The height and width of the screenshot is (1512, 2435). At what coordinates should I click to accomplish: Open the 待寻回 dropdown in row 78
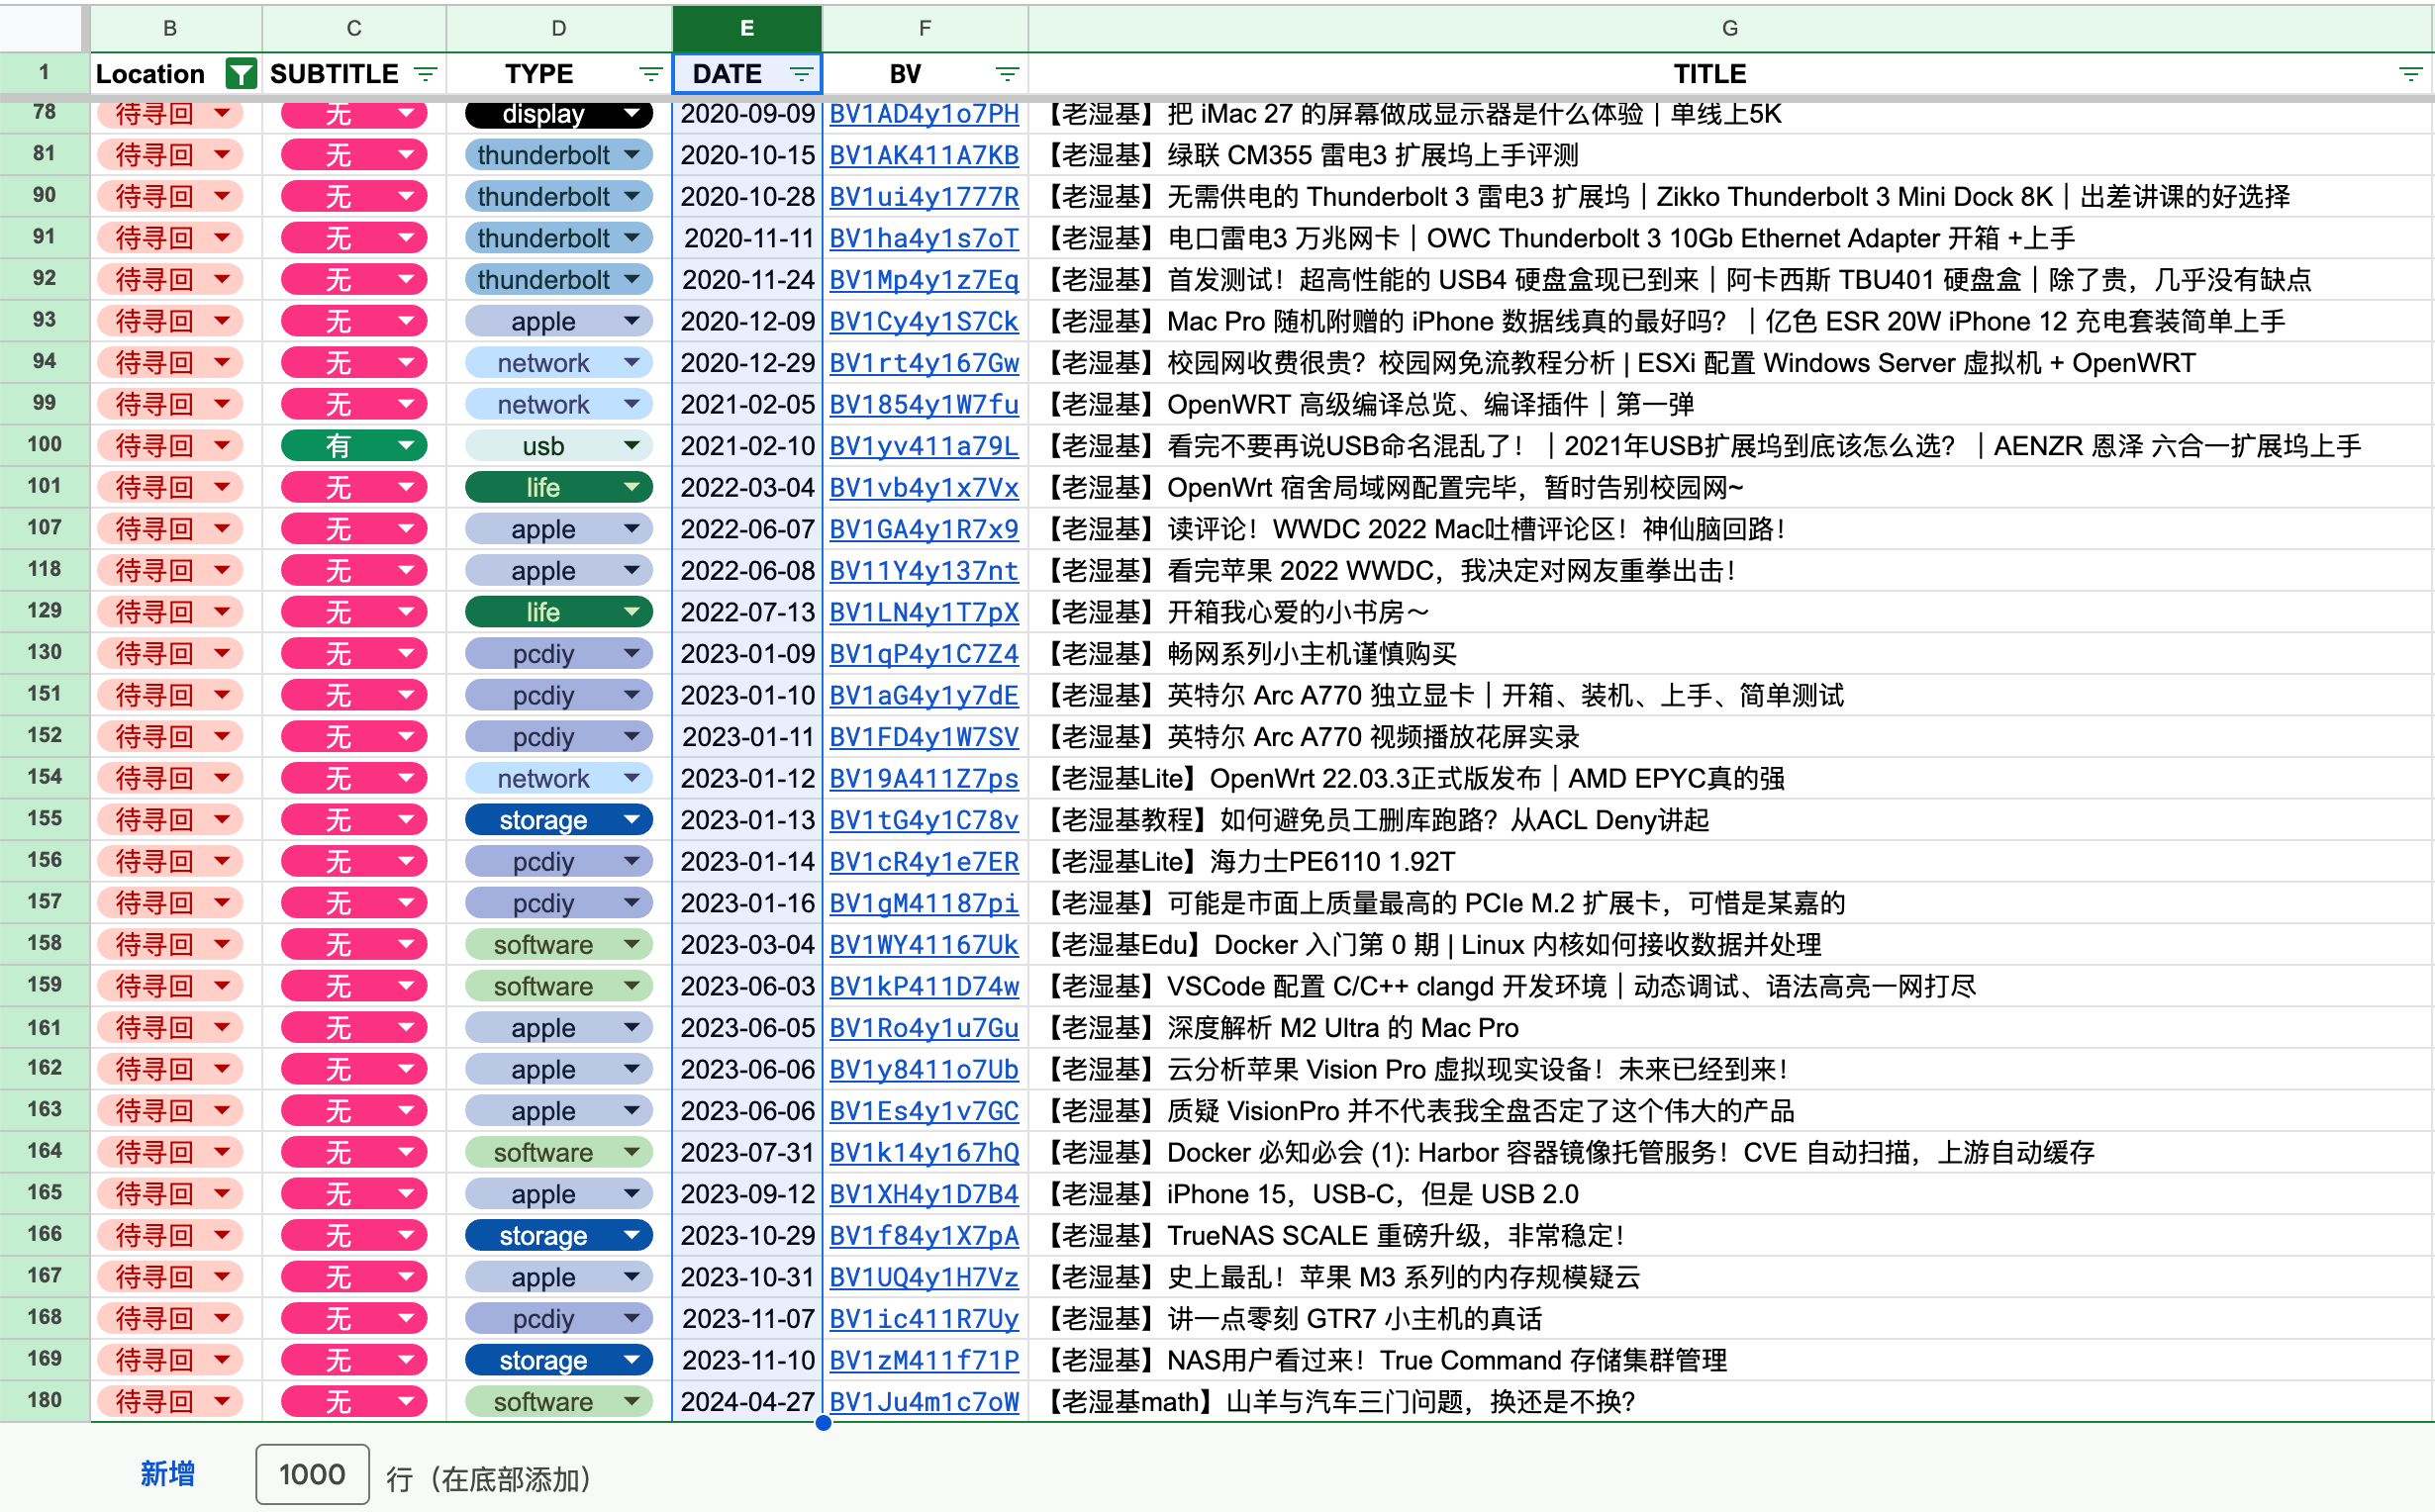pos(222,114)
